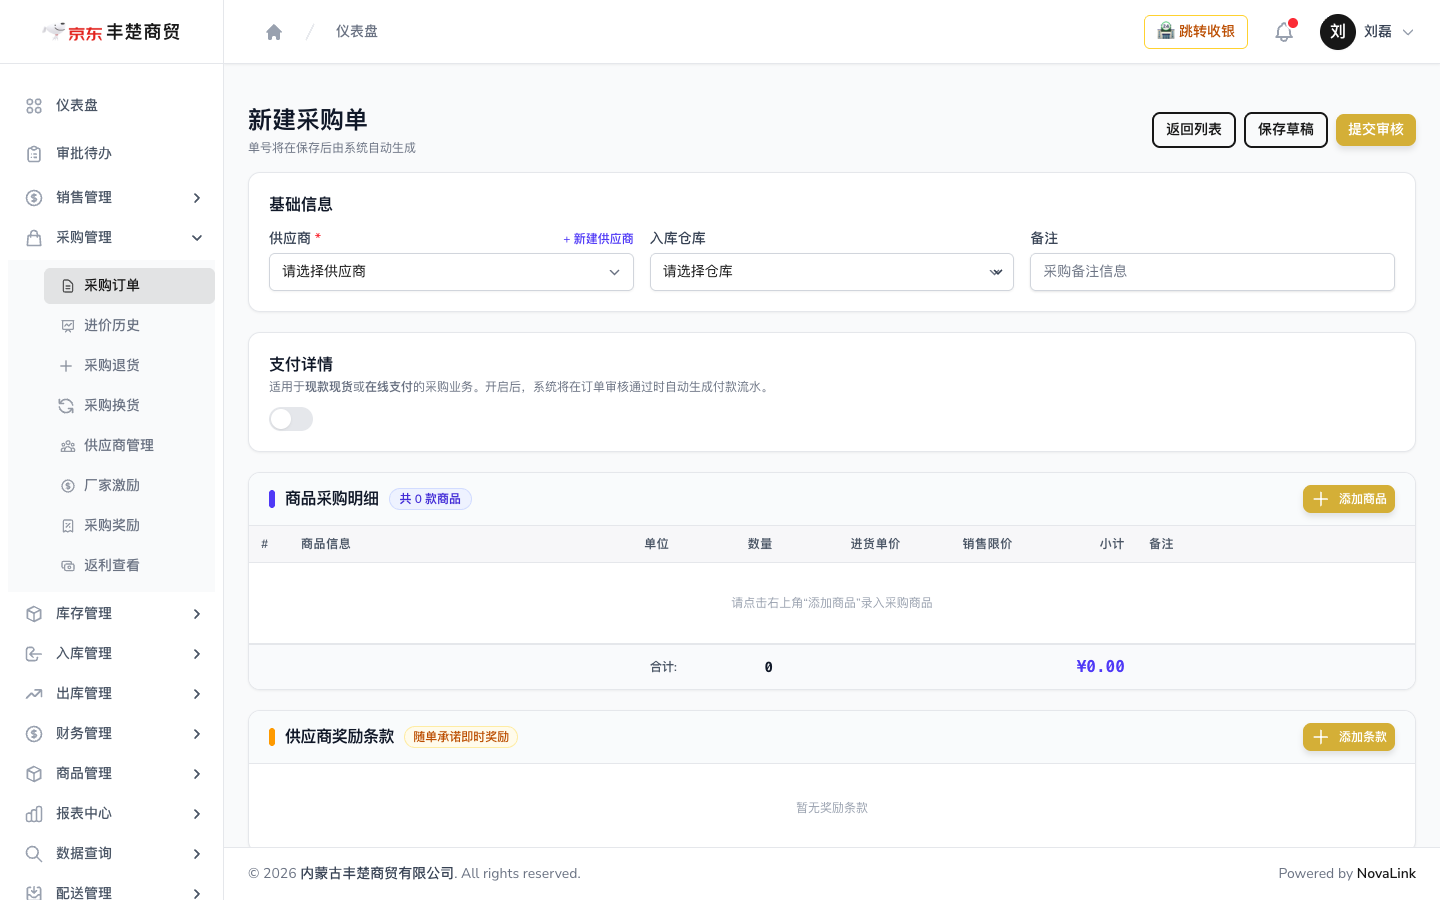The width and height of the screenshot is (1440, 900).
Task: Click the 采购换货 refresh icon
Action: 66,406
